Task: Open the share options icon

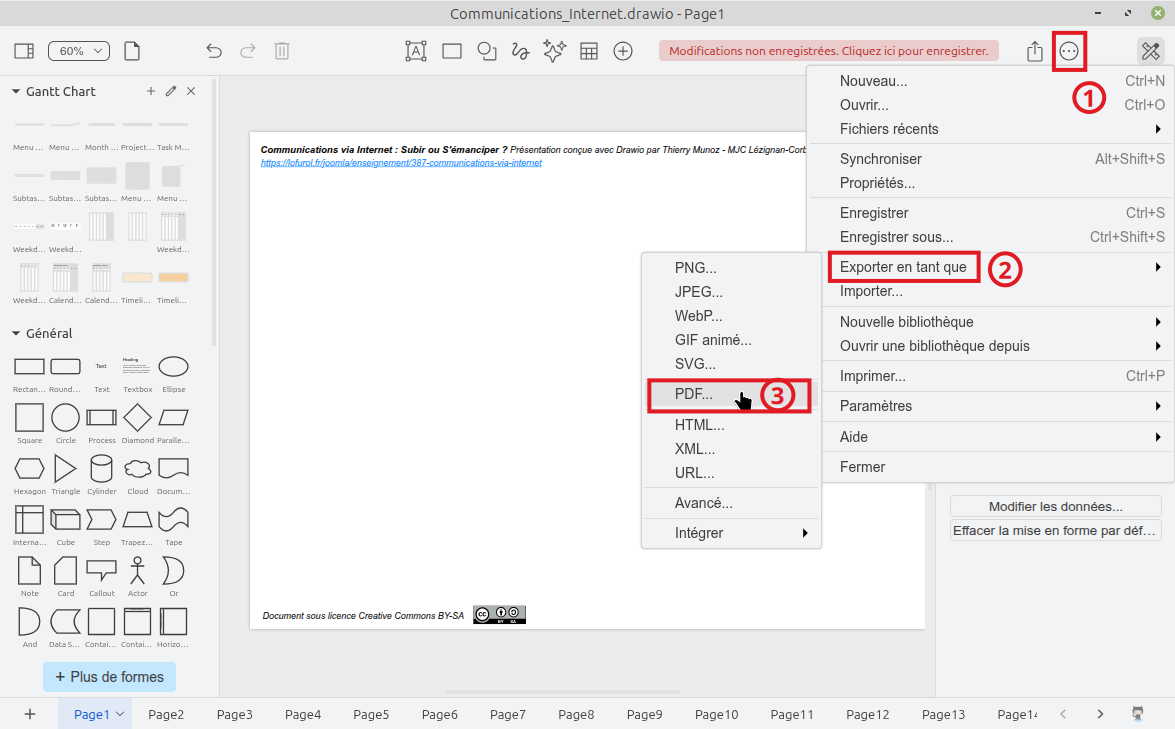Action: pos(1034,51)
